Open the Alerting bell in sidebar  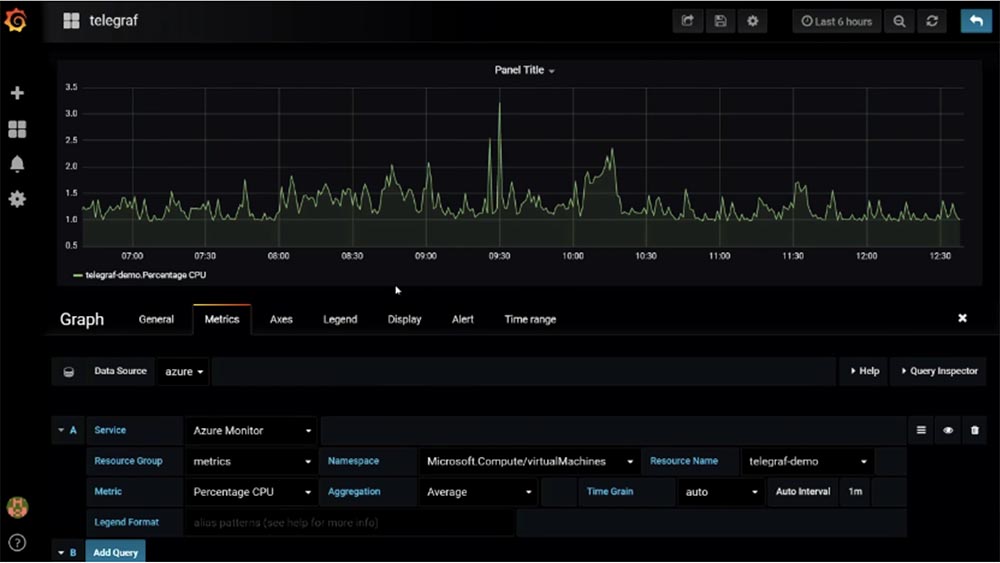(17, 165)
